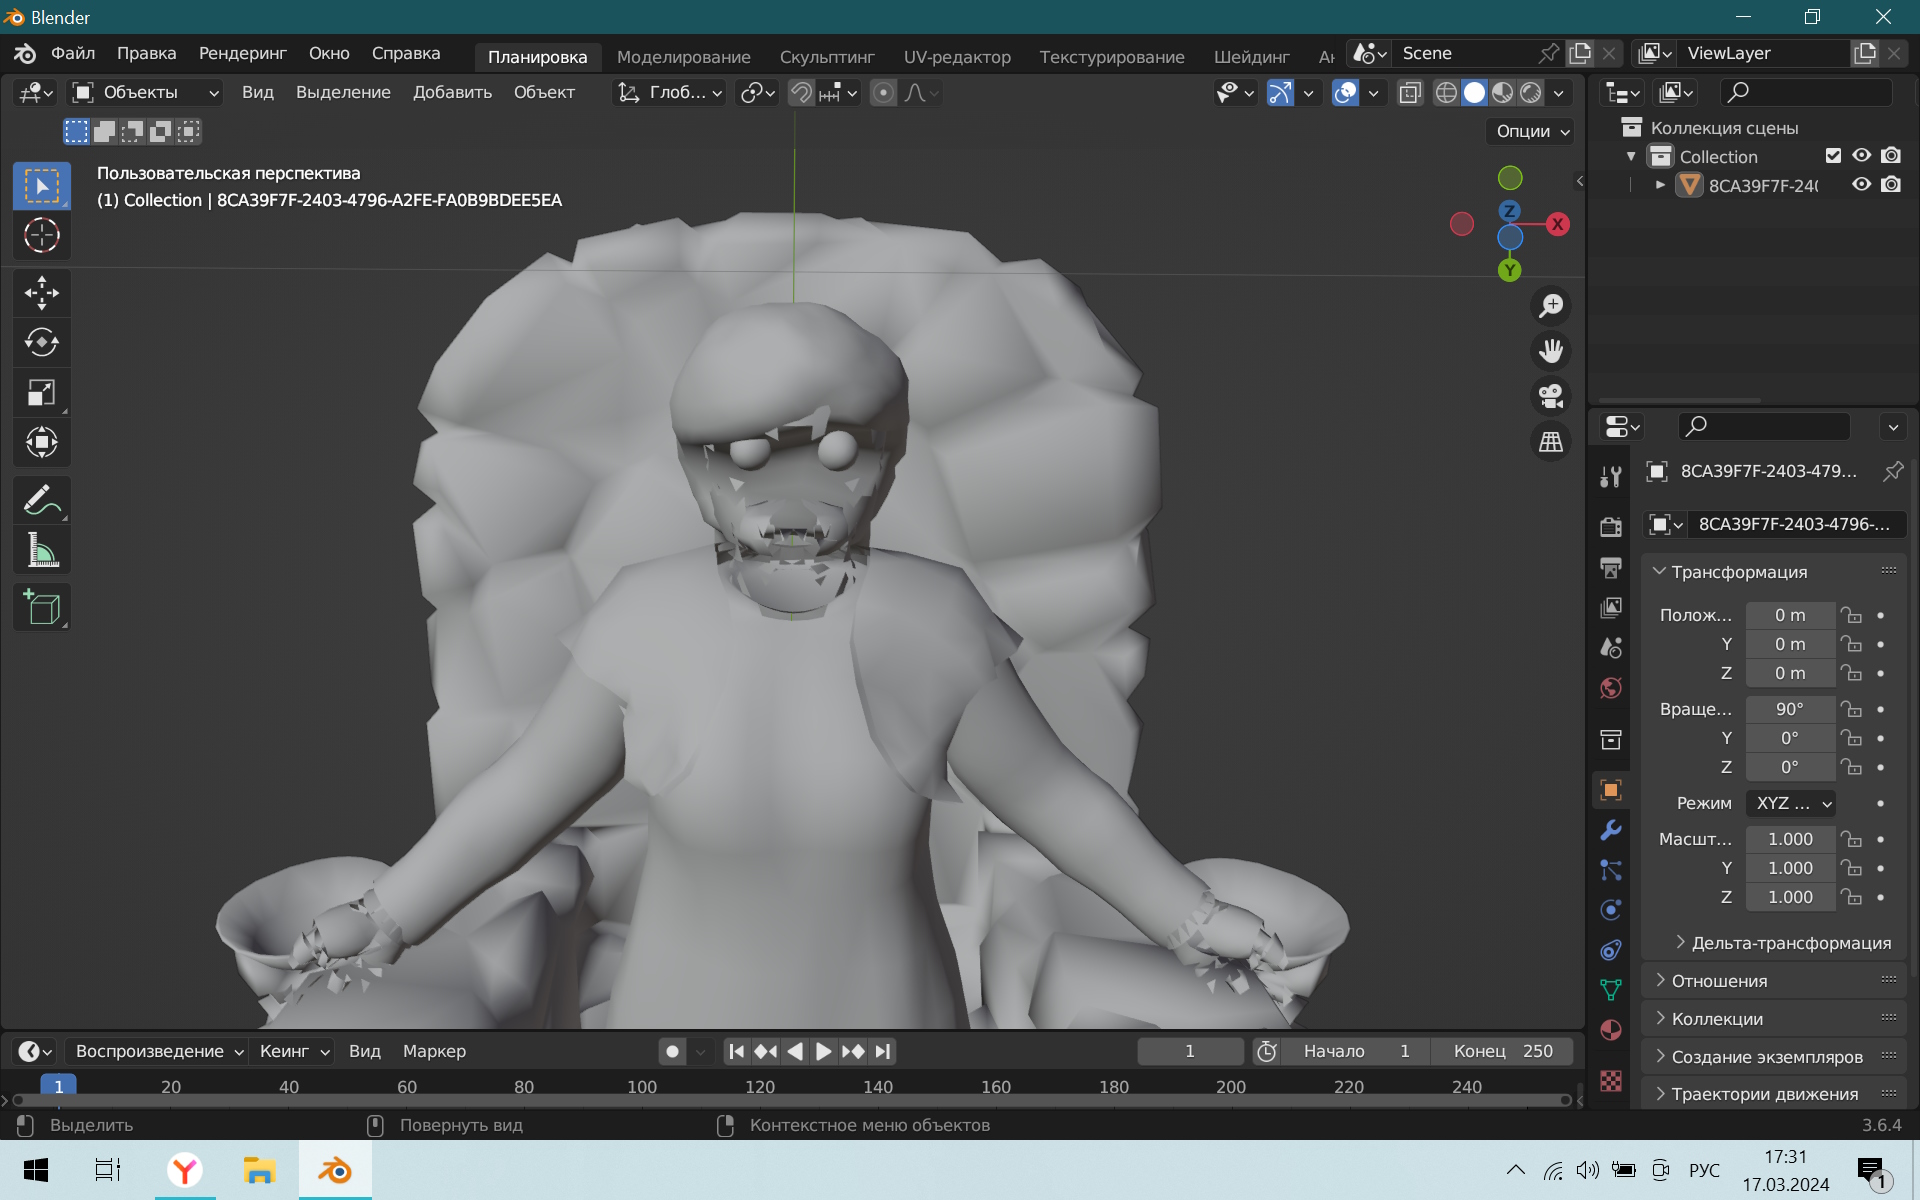Select the 3D Cursor tool
The image size is (1920, 1200).
[x=41, y=236]
